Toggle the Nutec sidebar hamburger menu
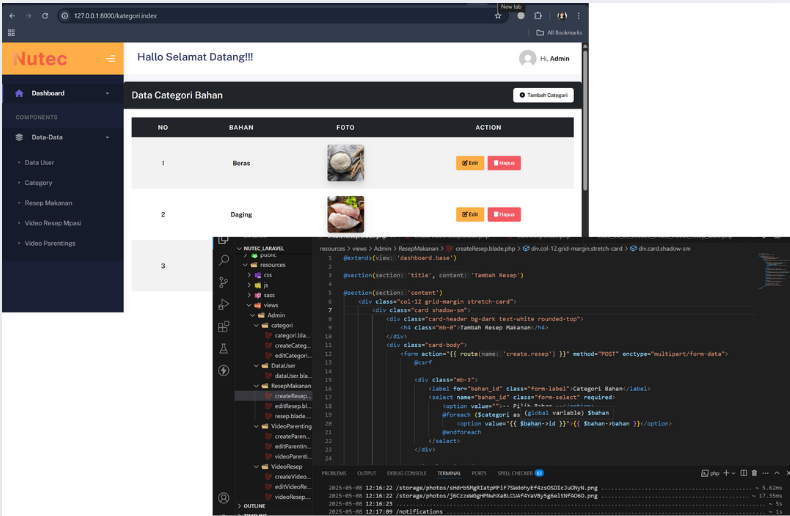 point(110,59)
